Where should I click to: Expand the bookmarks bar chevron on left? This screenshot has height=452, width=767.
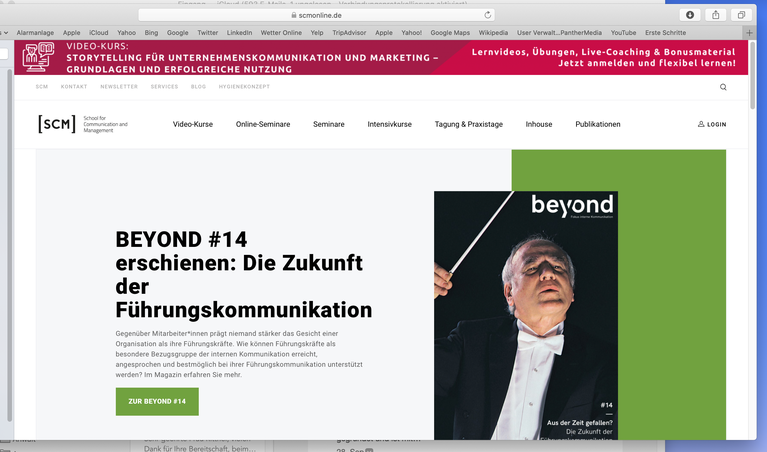click(x=4, y=33)
